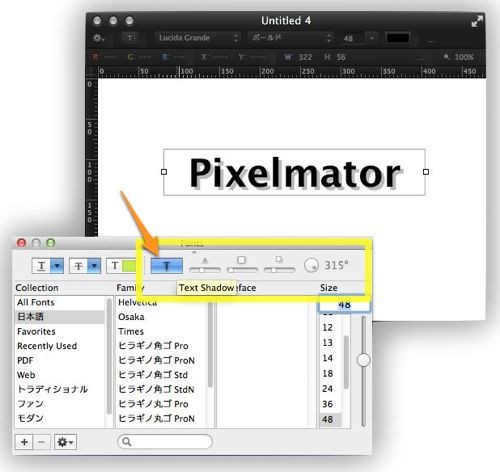Click the font search field
500x472 pixels.
point(165,442)
